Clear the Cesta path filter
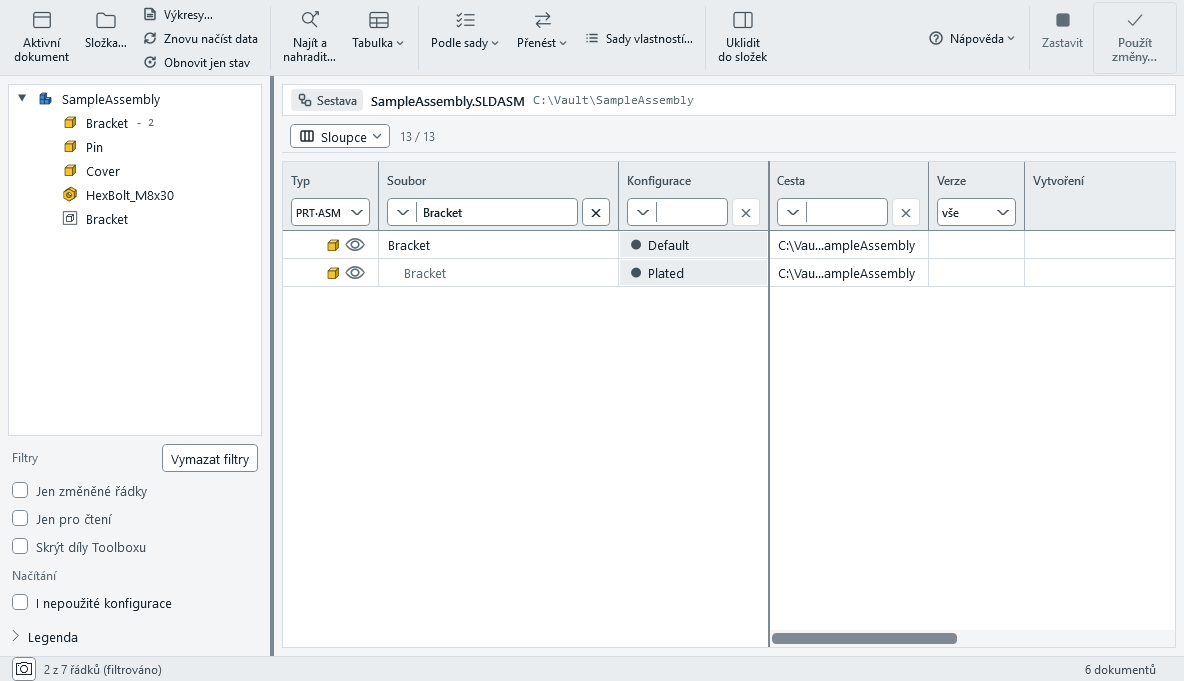This screenshot has width=1184, height=681. coord(906,212)
